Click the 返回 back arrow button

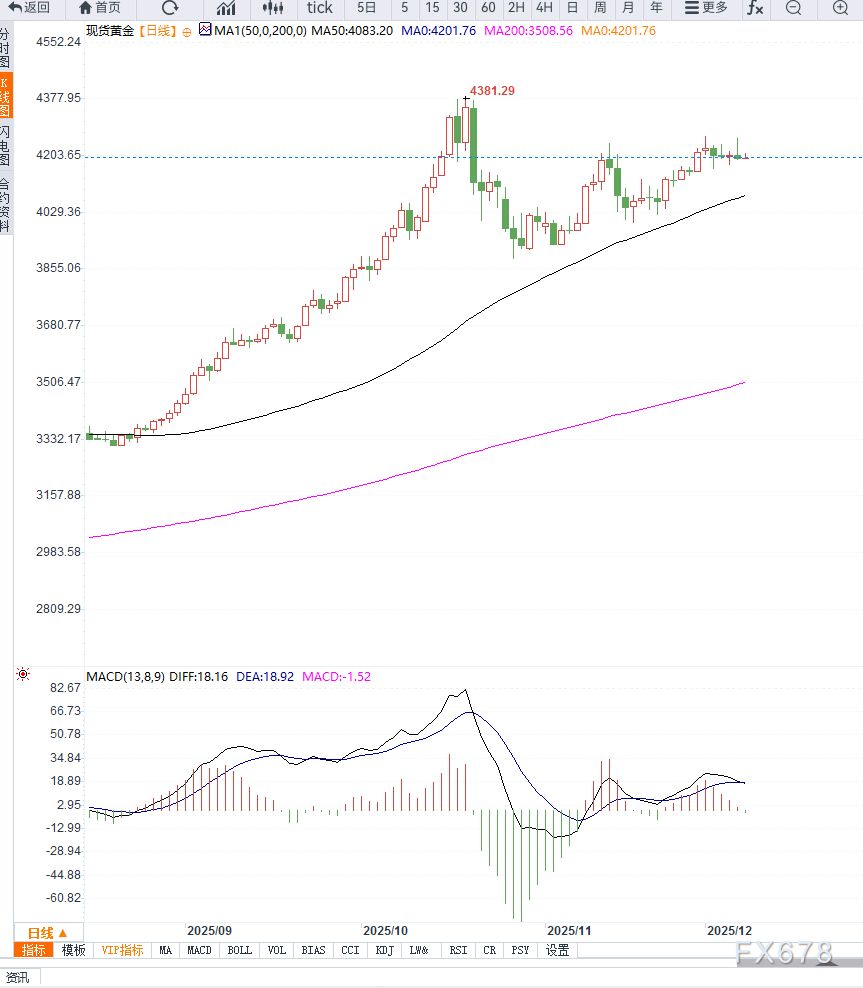(29, 8)
